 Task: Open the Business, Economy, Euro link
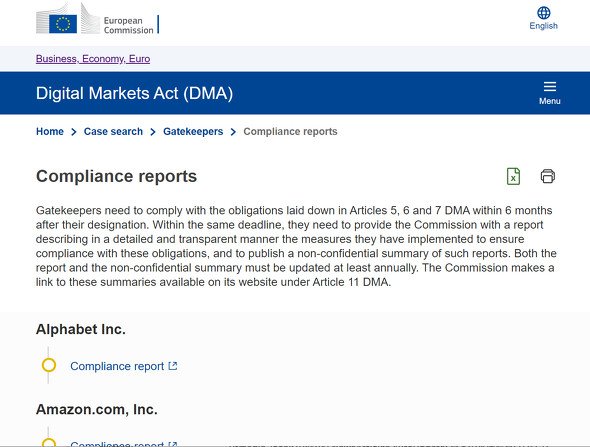pos(93,59)
